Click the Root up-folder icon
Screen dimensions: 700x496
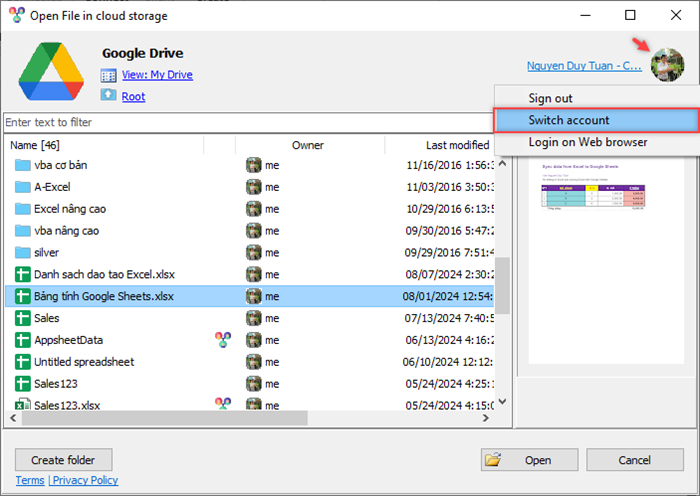point(108,95)
